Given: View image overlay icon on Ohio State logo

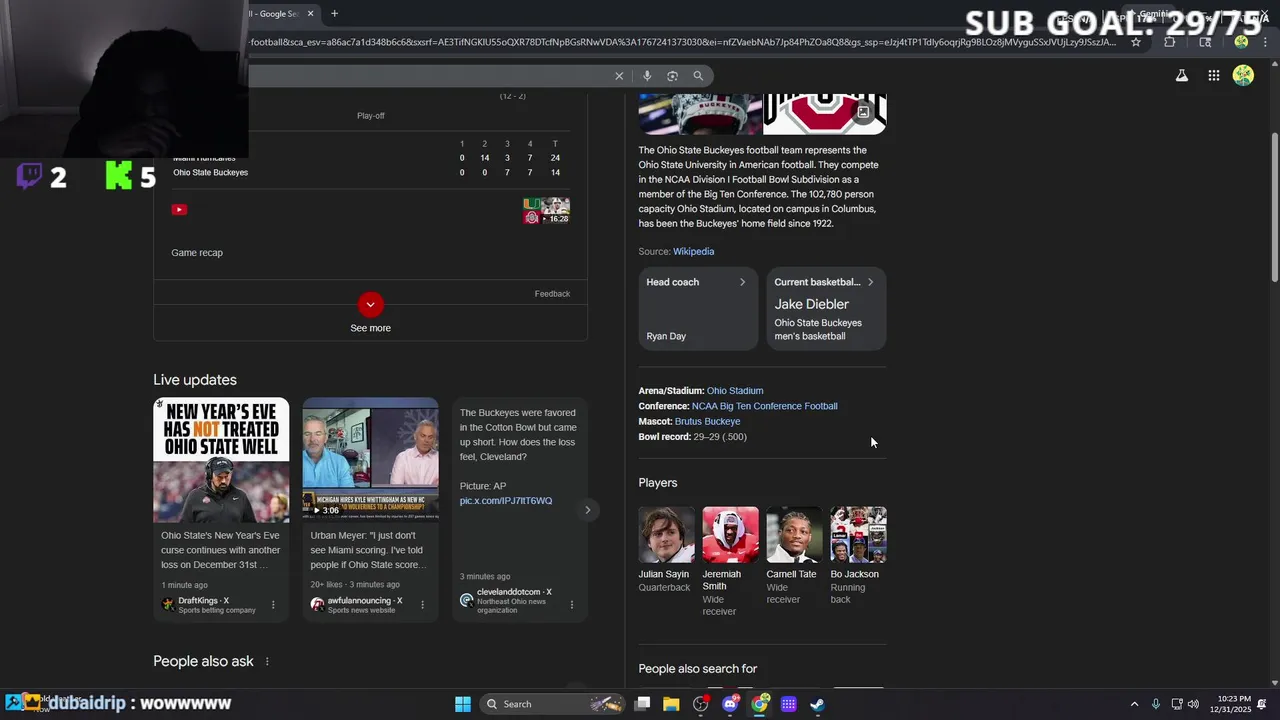Looking at the screenshot, I should 863,112.
